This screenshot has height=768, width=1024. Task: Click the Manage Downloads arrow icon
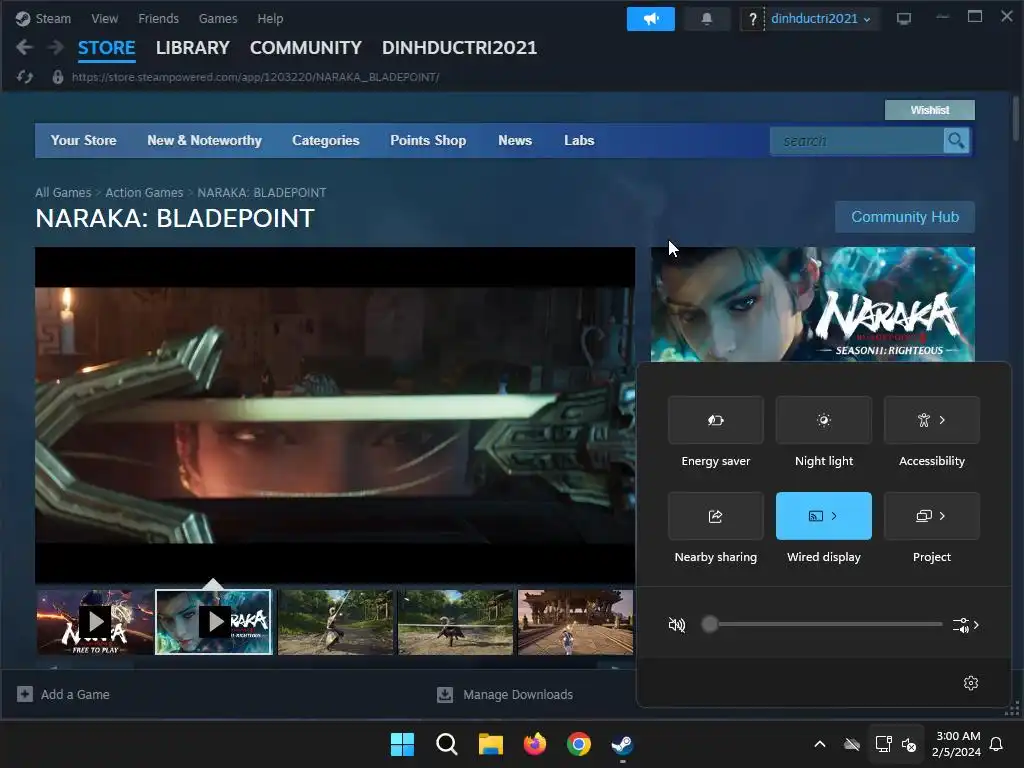(x=445, y=694)
